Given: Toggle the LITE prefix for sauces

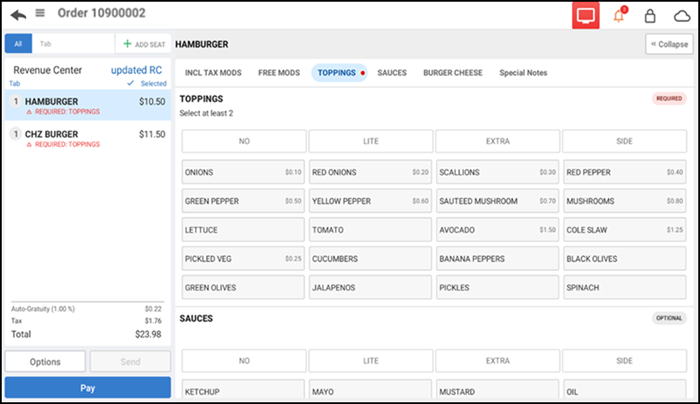Looking at the screenshot, I should click(371, 361).
